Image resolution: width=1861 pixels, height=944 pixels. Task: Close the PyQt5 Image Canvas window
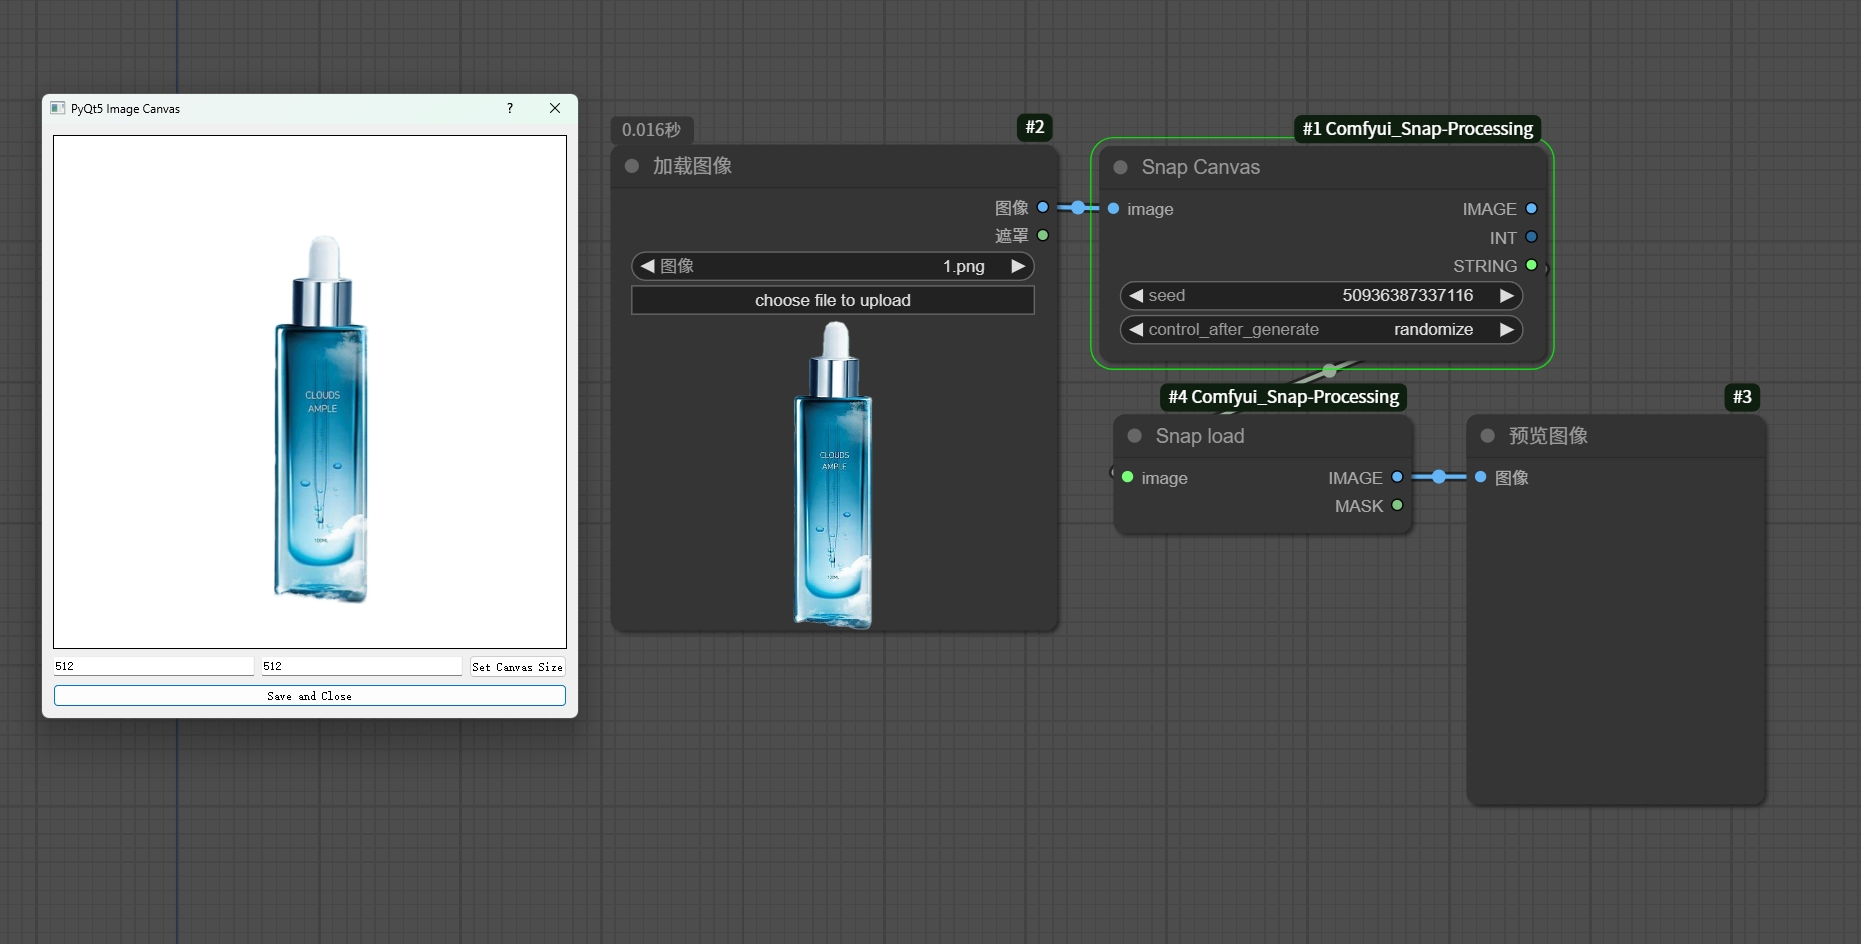(x=555, y=108)
